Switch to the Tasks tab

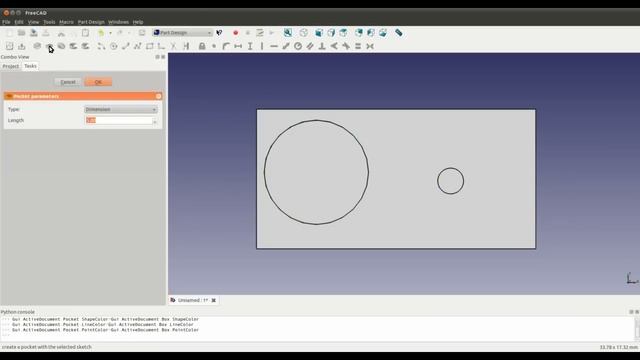[x=30, y=66]
